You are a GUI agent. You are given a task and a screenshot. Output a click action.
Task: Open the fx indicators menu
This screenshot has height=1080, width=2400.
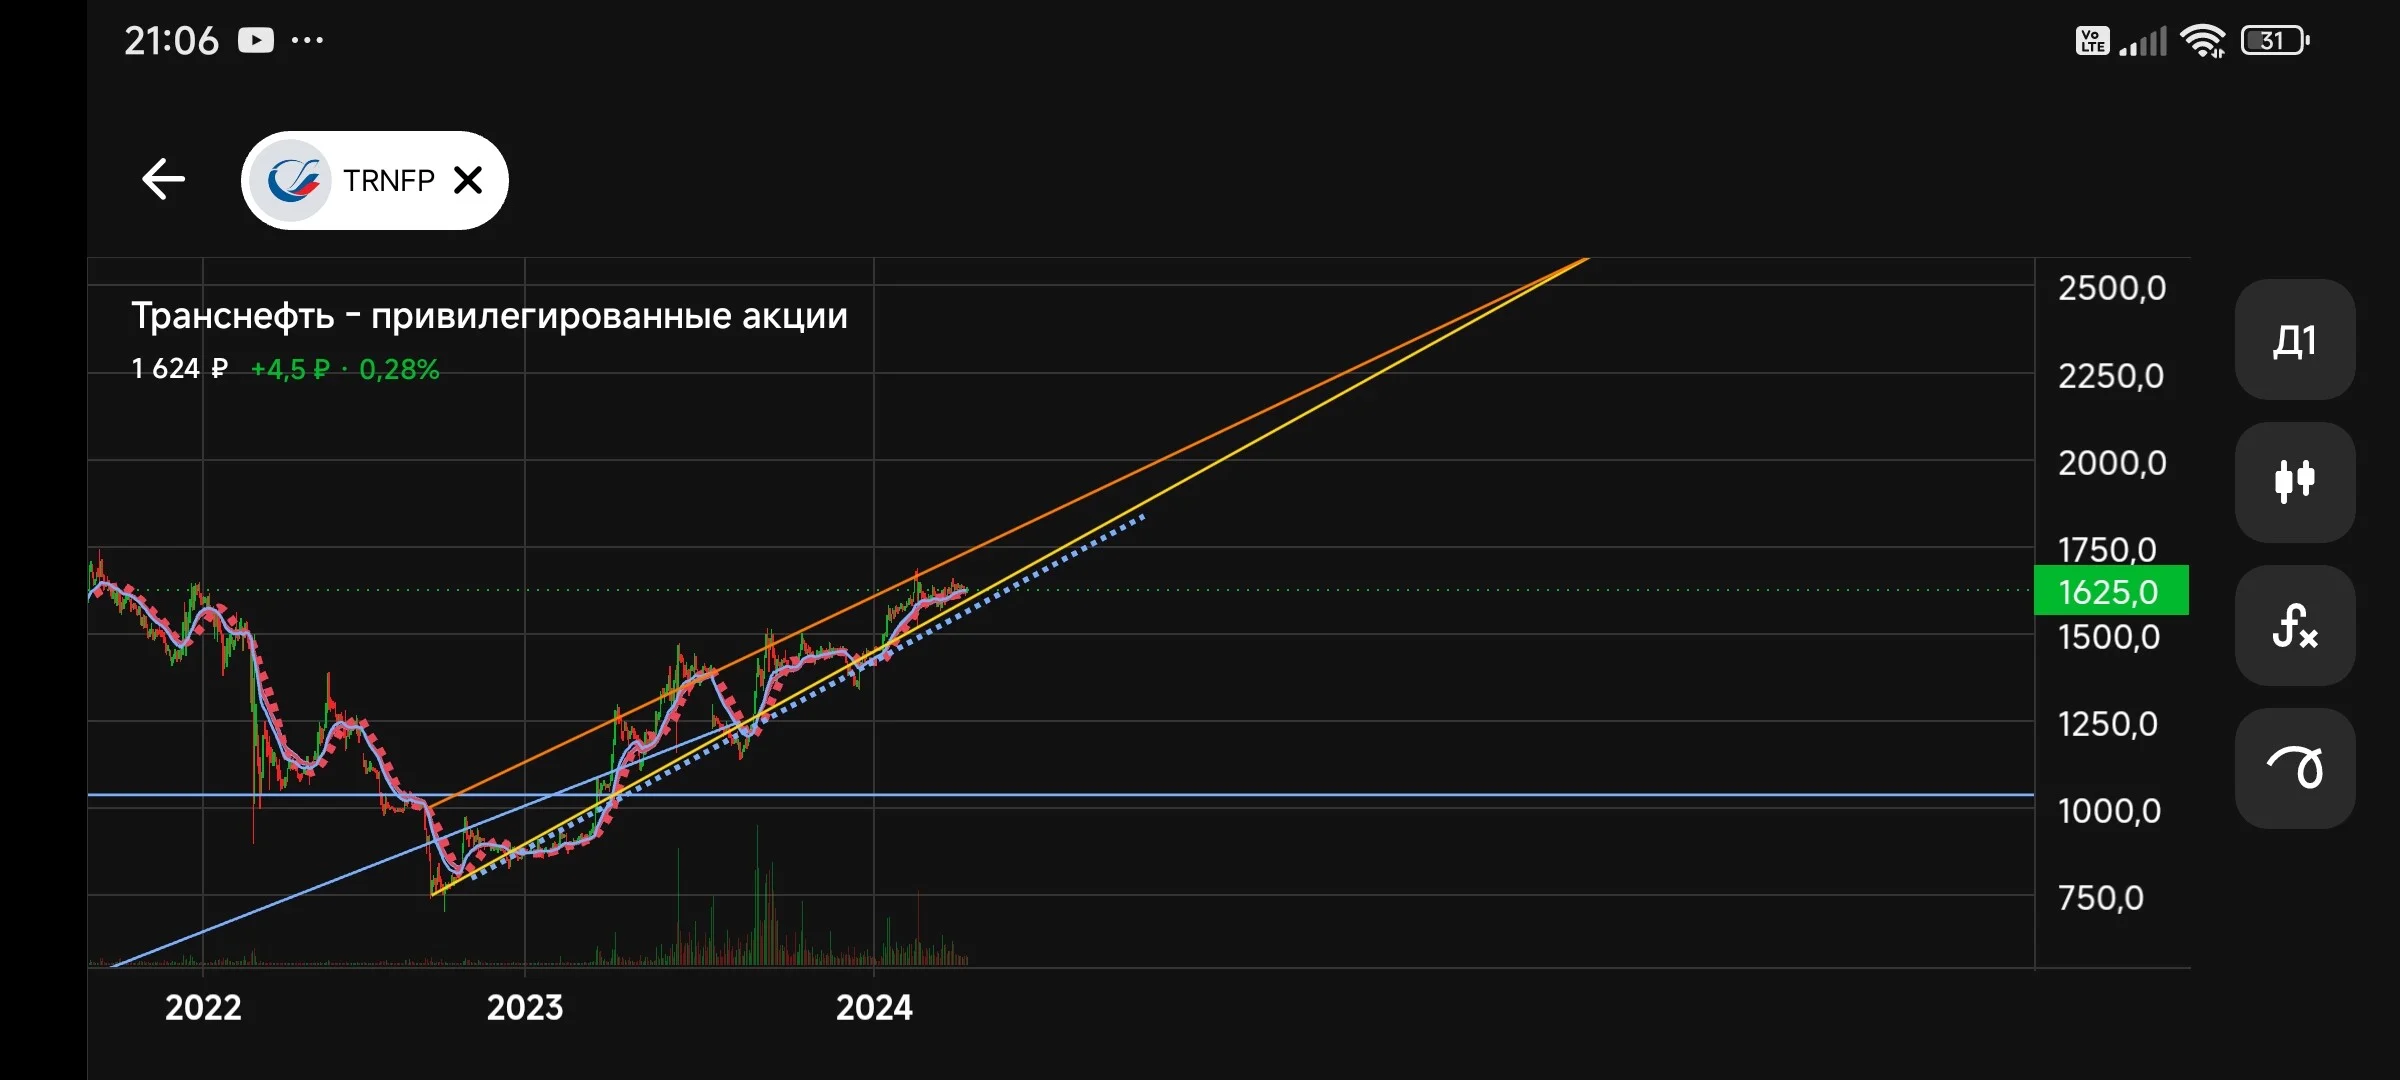pyautogui.click(x=2295, y=625)
